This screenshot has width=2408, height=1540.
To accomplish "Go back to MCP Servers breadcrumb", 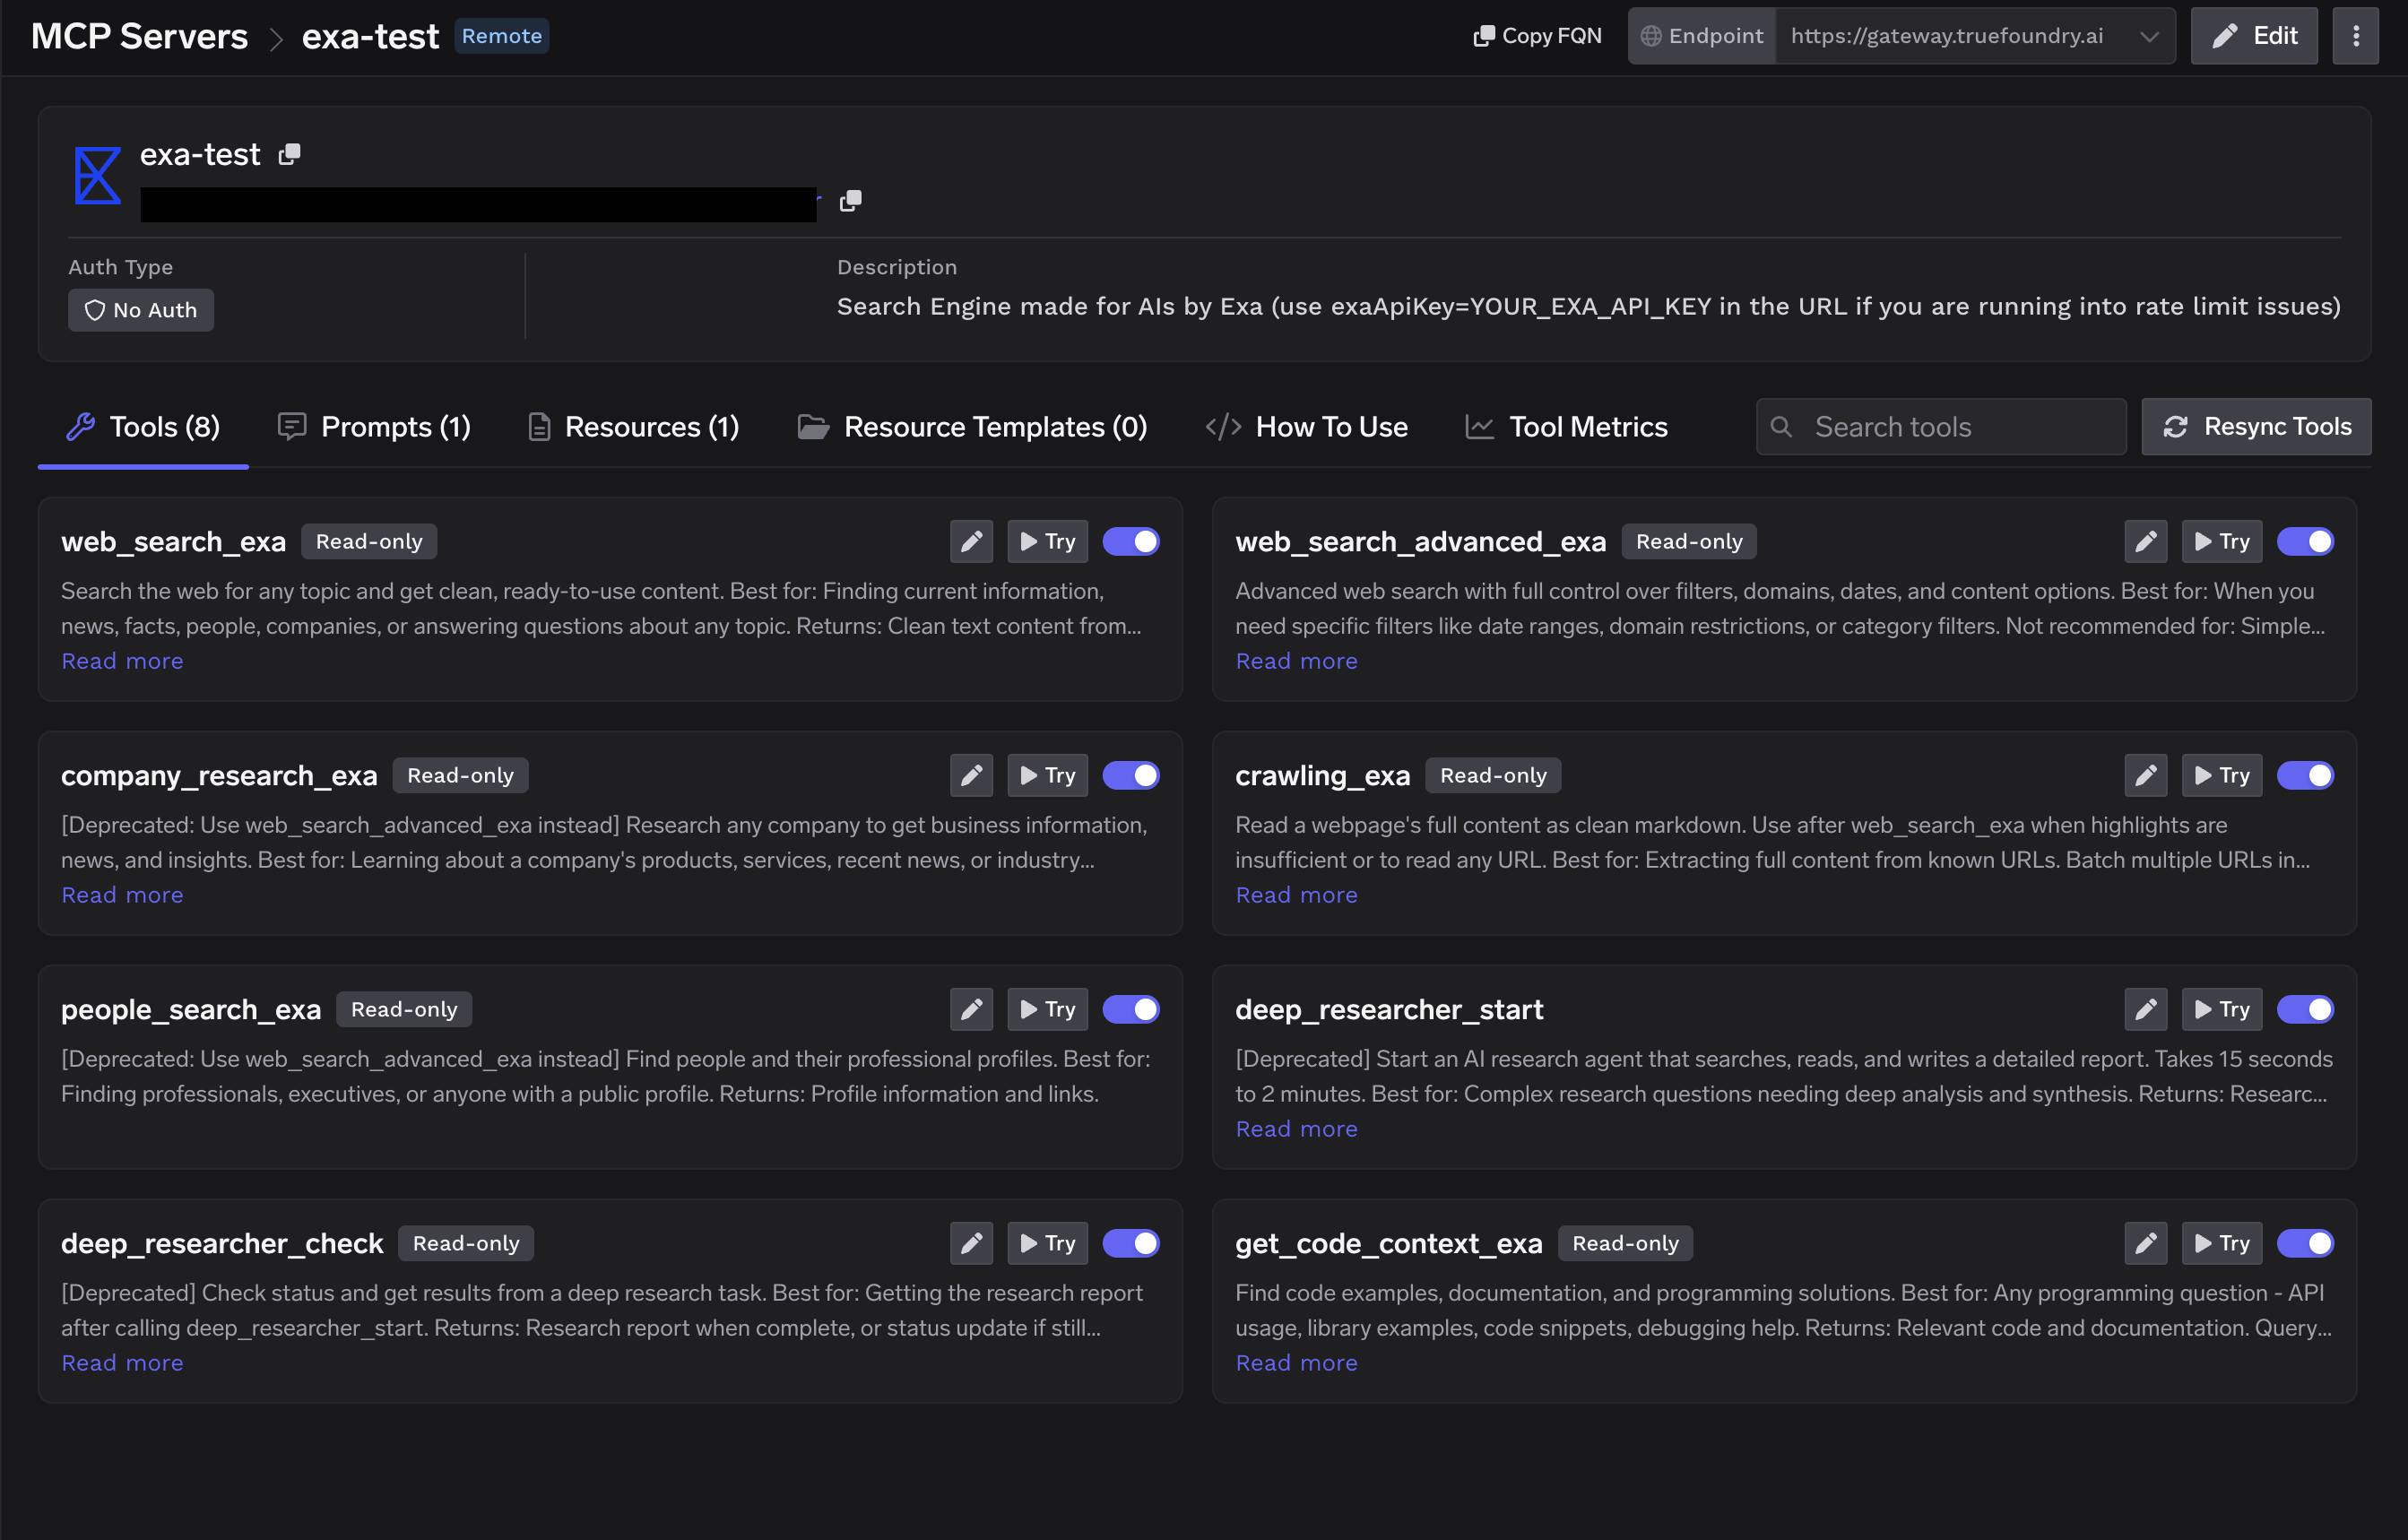I will [139, 36].
